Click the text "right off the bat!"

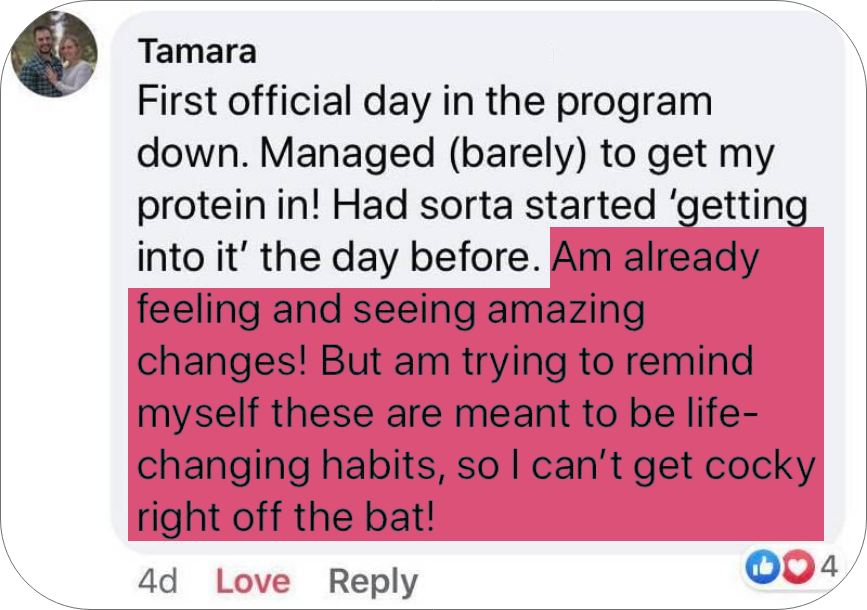(286, 517)
